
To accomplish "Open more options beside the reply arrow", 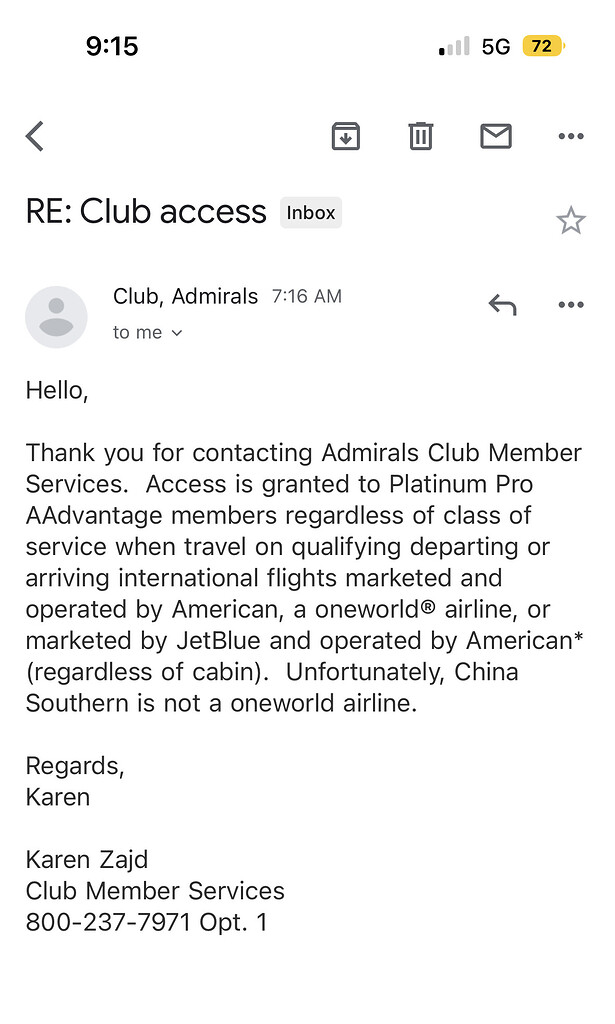I will tap(571, 304).
